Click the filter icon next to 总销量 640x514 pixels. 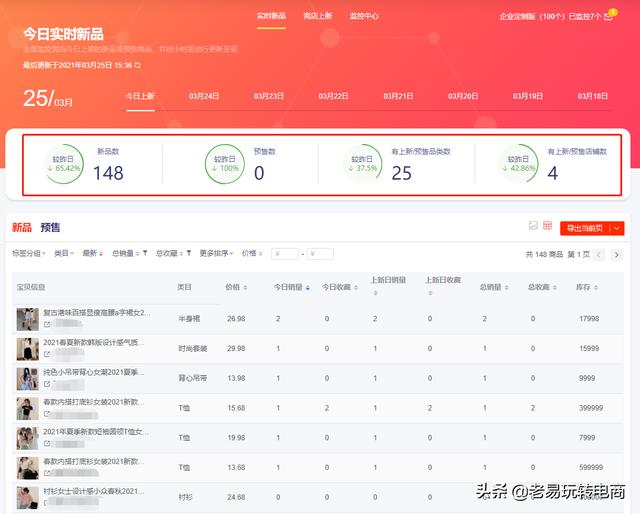click(145, 254)
